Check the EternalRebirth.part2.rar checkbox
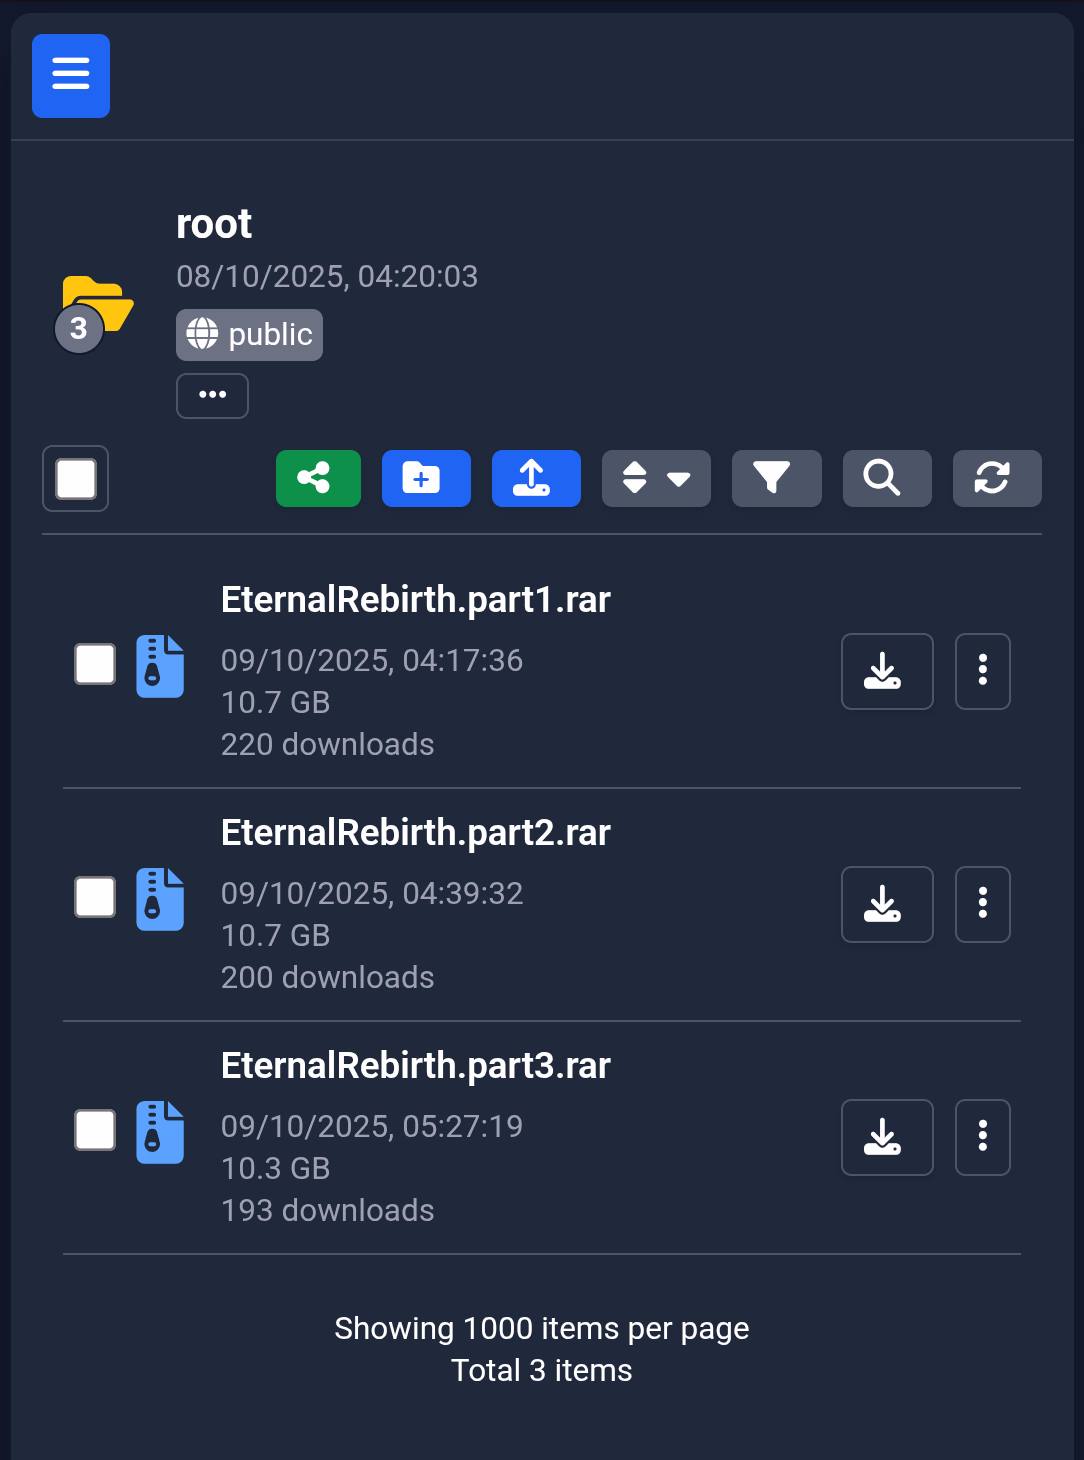The width and height of the screenshot is (1084, 1460). pos(95,897)
